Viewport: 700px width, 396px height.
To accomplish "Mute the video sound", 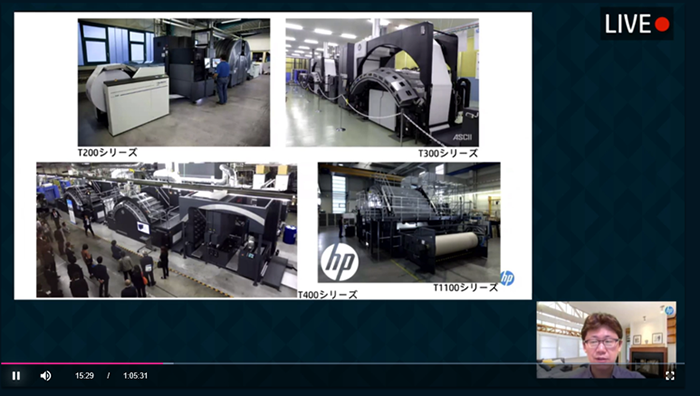I will [x=46, y=376].
